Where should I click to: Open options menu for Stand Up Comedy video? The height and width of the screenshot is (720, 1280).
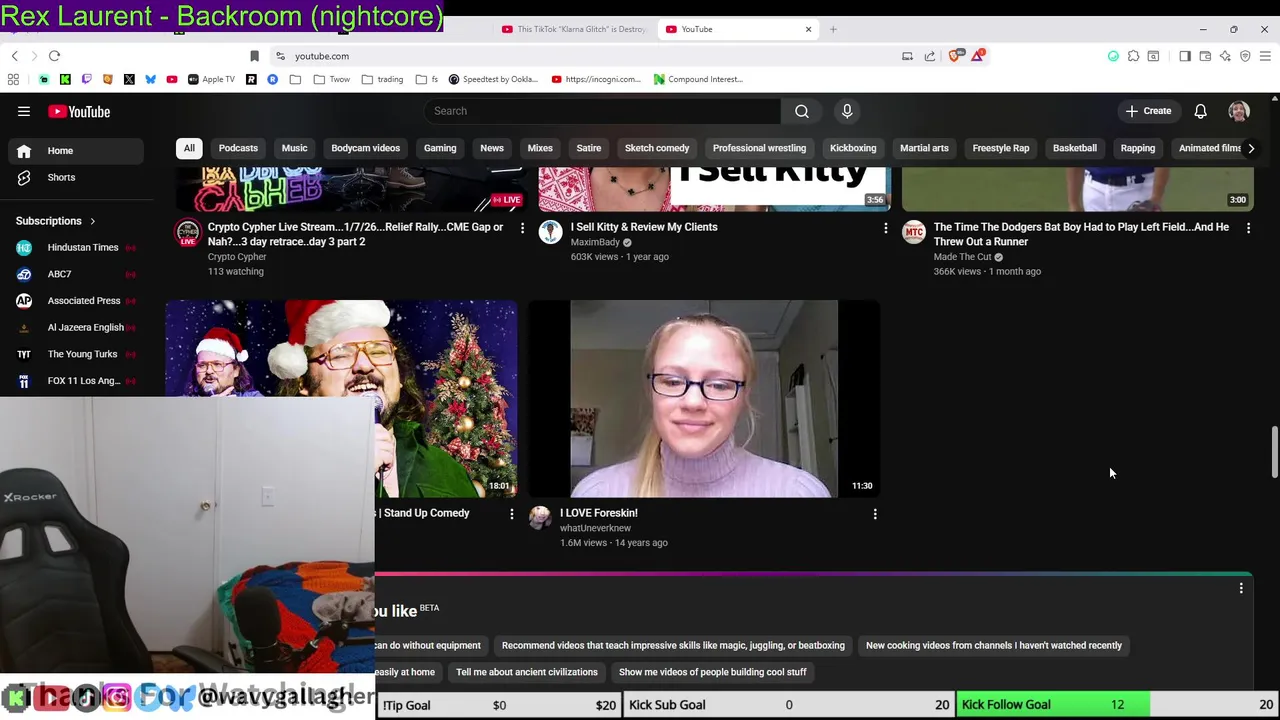[x=512, y=514]
